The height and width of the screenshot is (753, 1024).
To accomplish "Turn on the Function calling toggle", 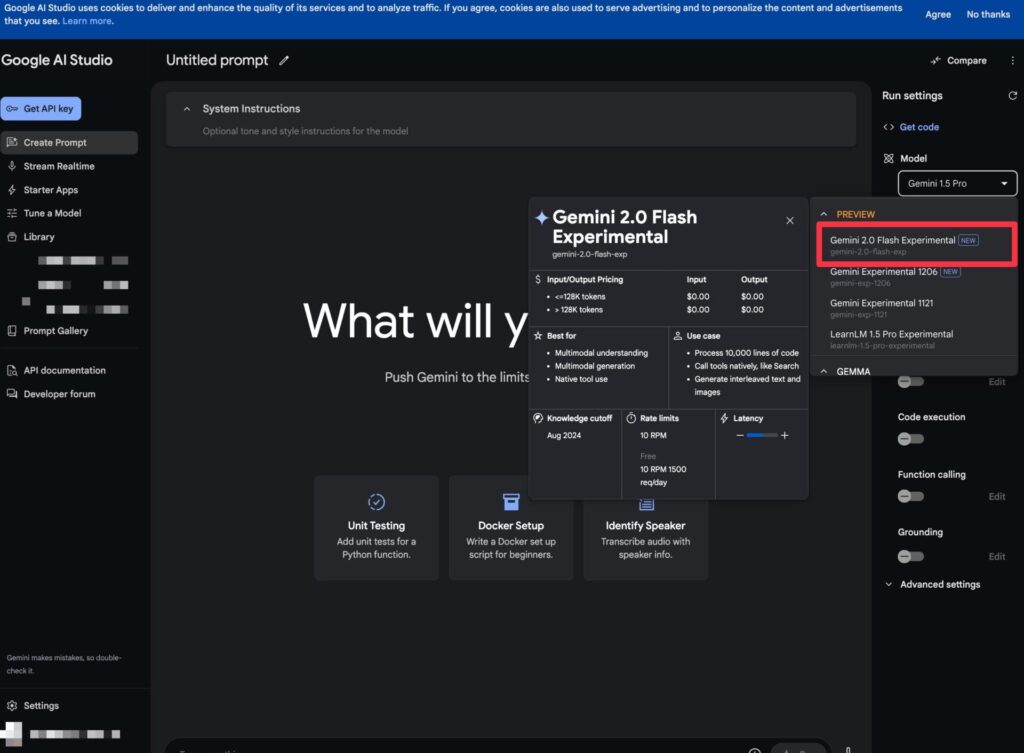I will [910, 496].
